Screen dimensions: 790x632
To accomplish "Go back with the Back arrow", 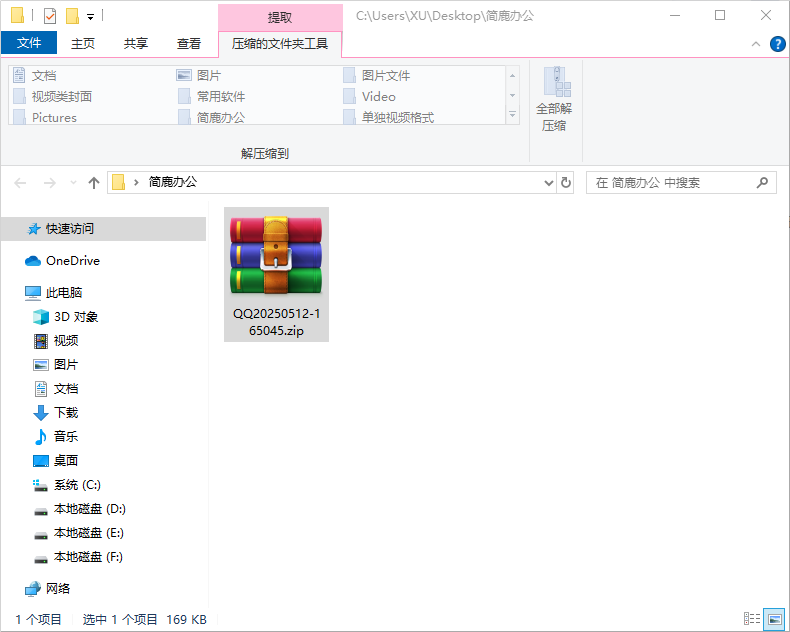I will point(20,182).
